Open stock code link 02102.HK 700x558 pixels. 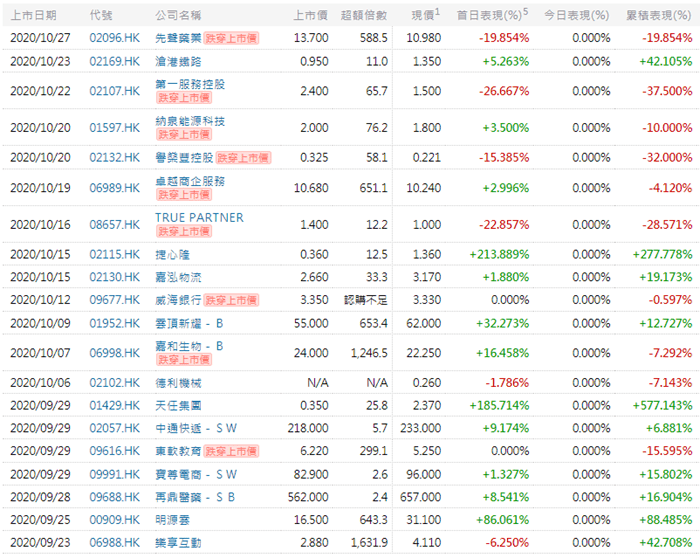tap(114, 383)
